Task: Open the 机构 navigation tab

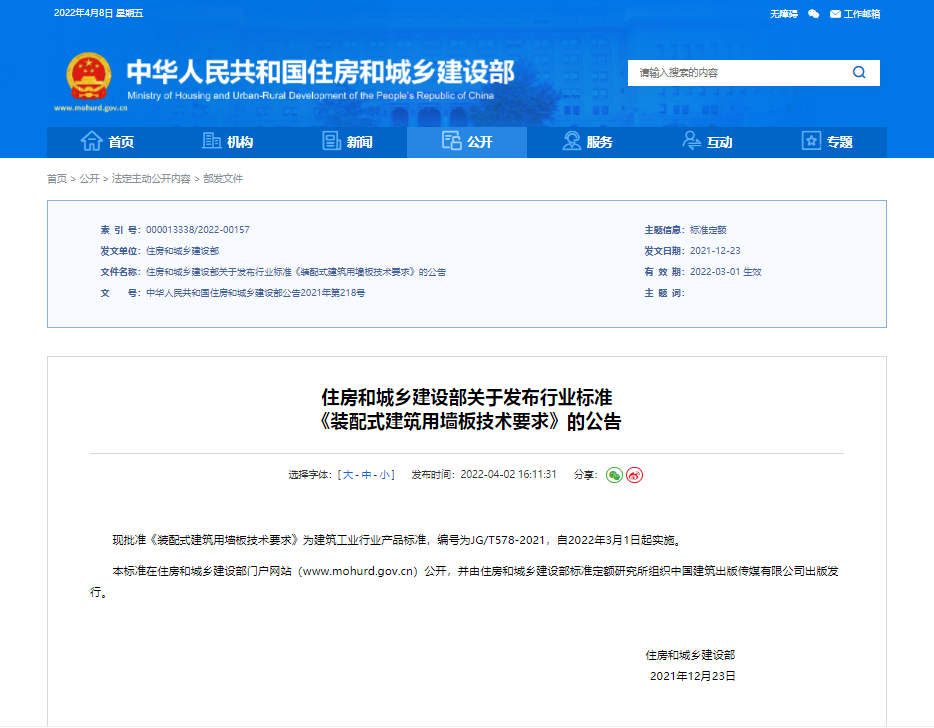Action: 227,142
